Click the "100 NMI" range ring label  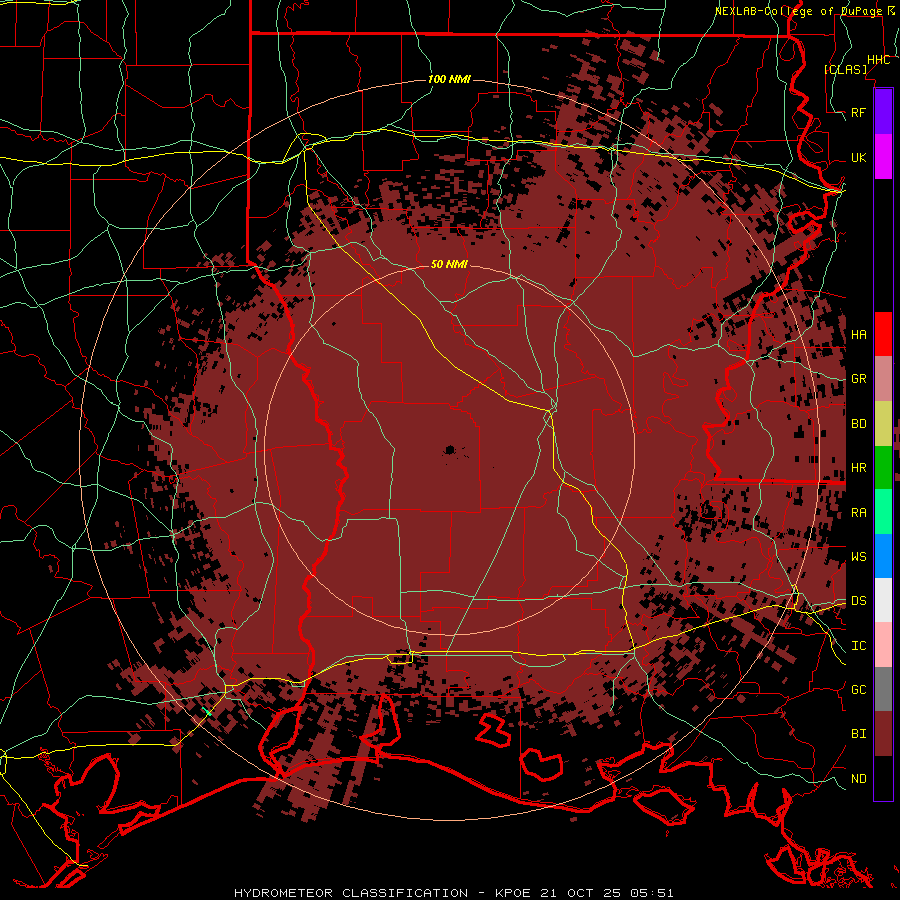click(449, 79)
